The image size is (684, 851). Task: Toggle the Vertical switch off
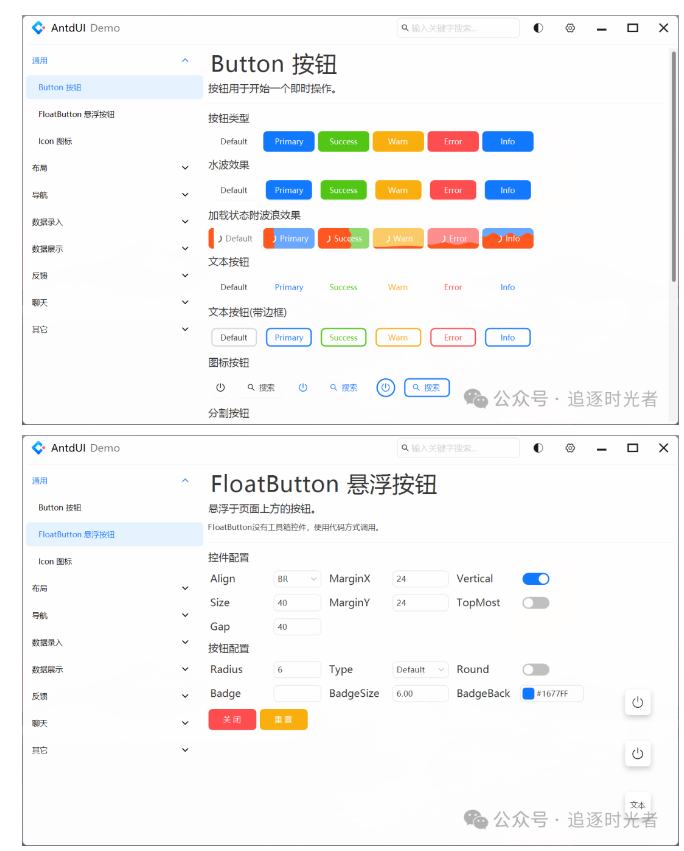(x=536, y=579)
